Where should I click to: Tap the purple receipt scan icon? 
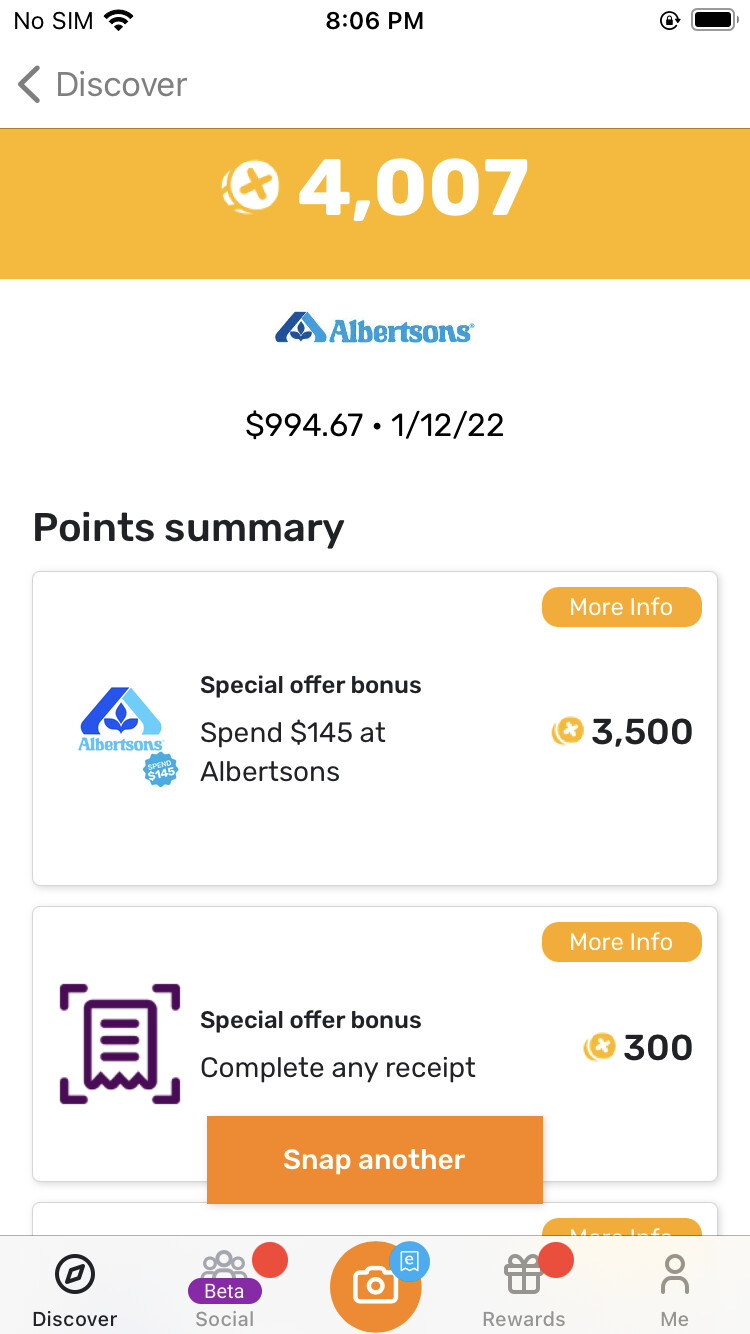[120, 1044]
